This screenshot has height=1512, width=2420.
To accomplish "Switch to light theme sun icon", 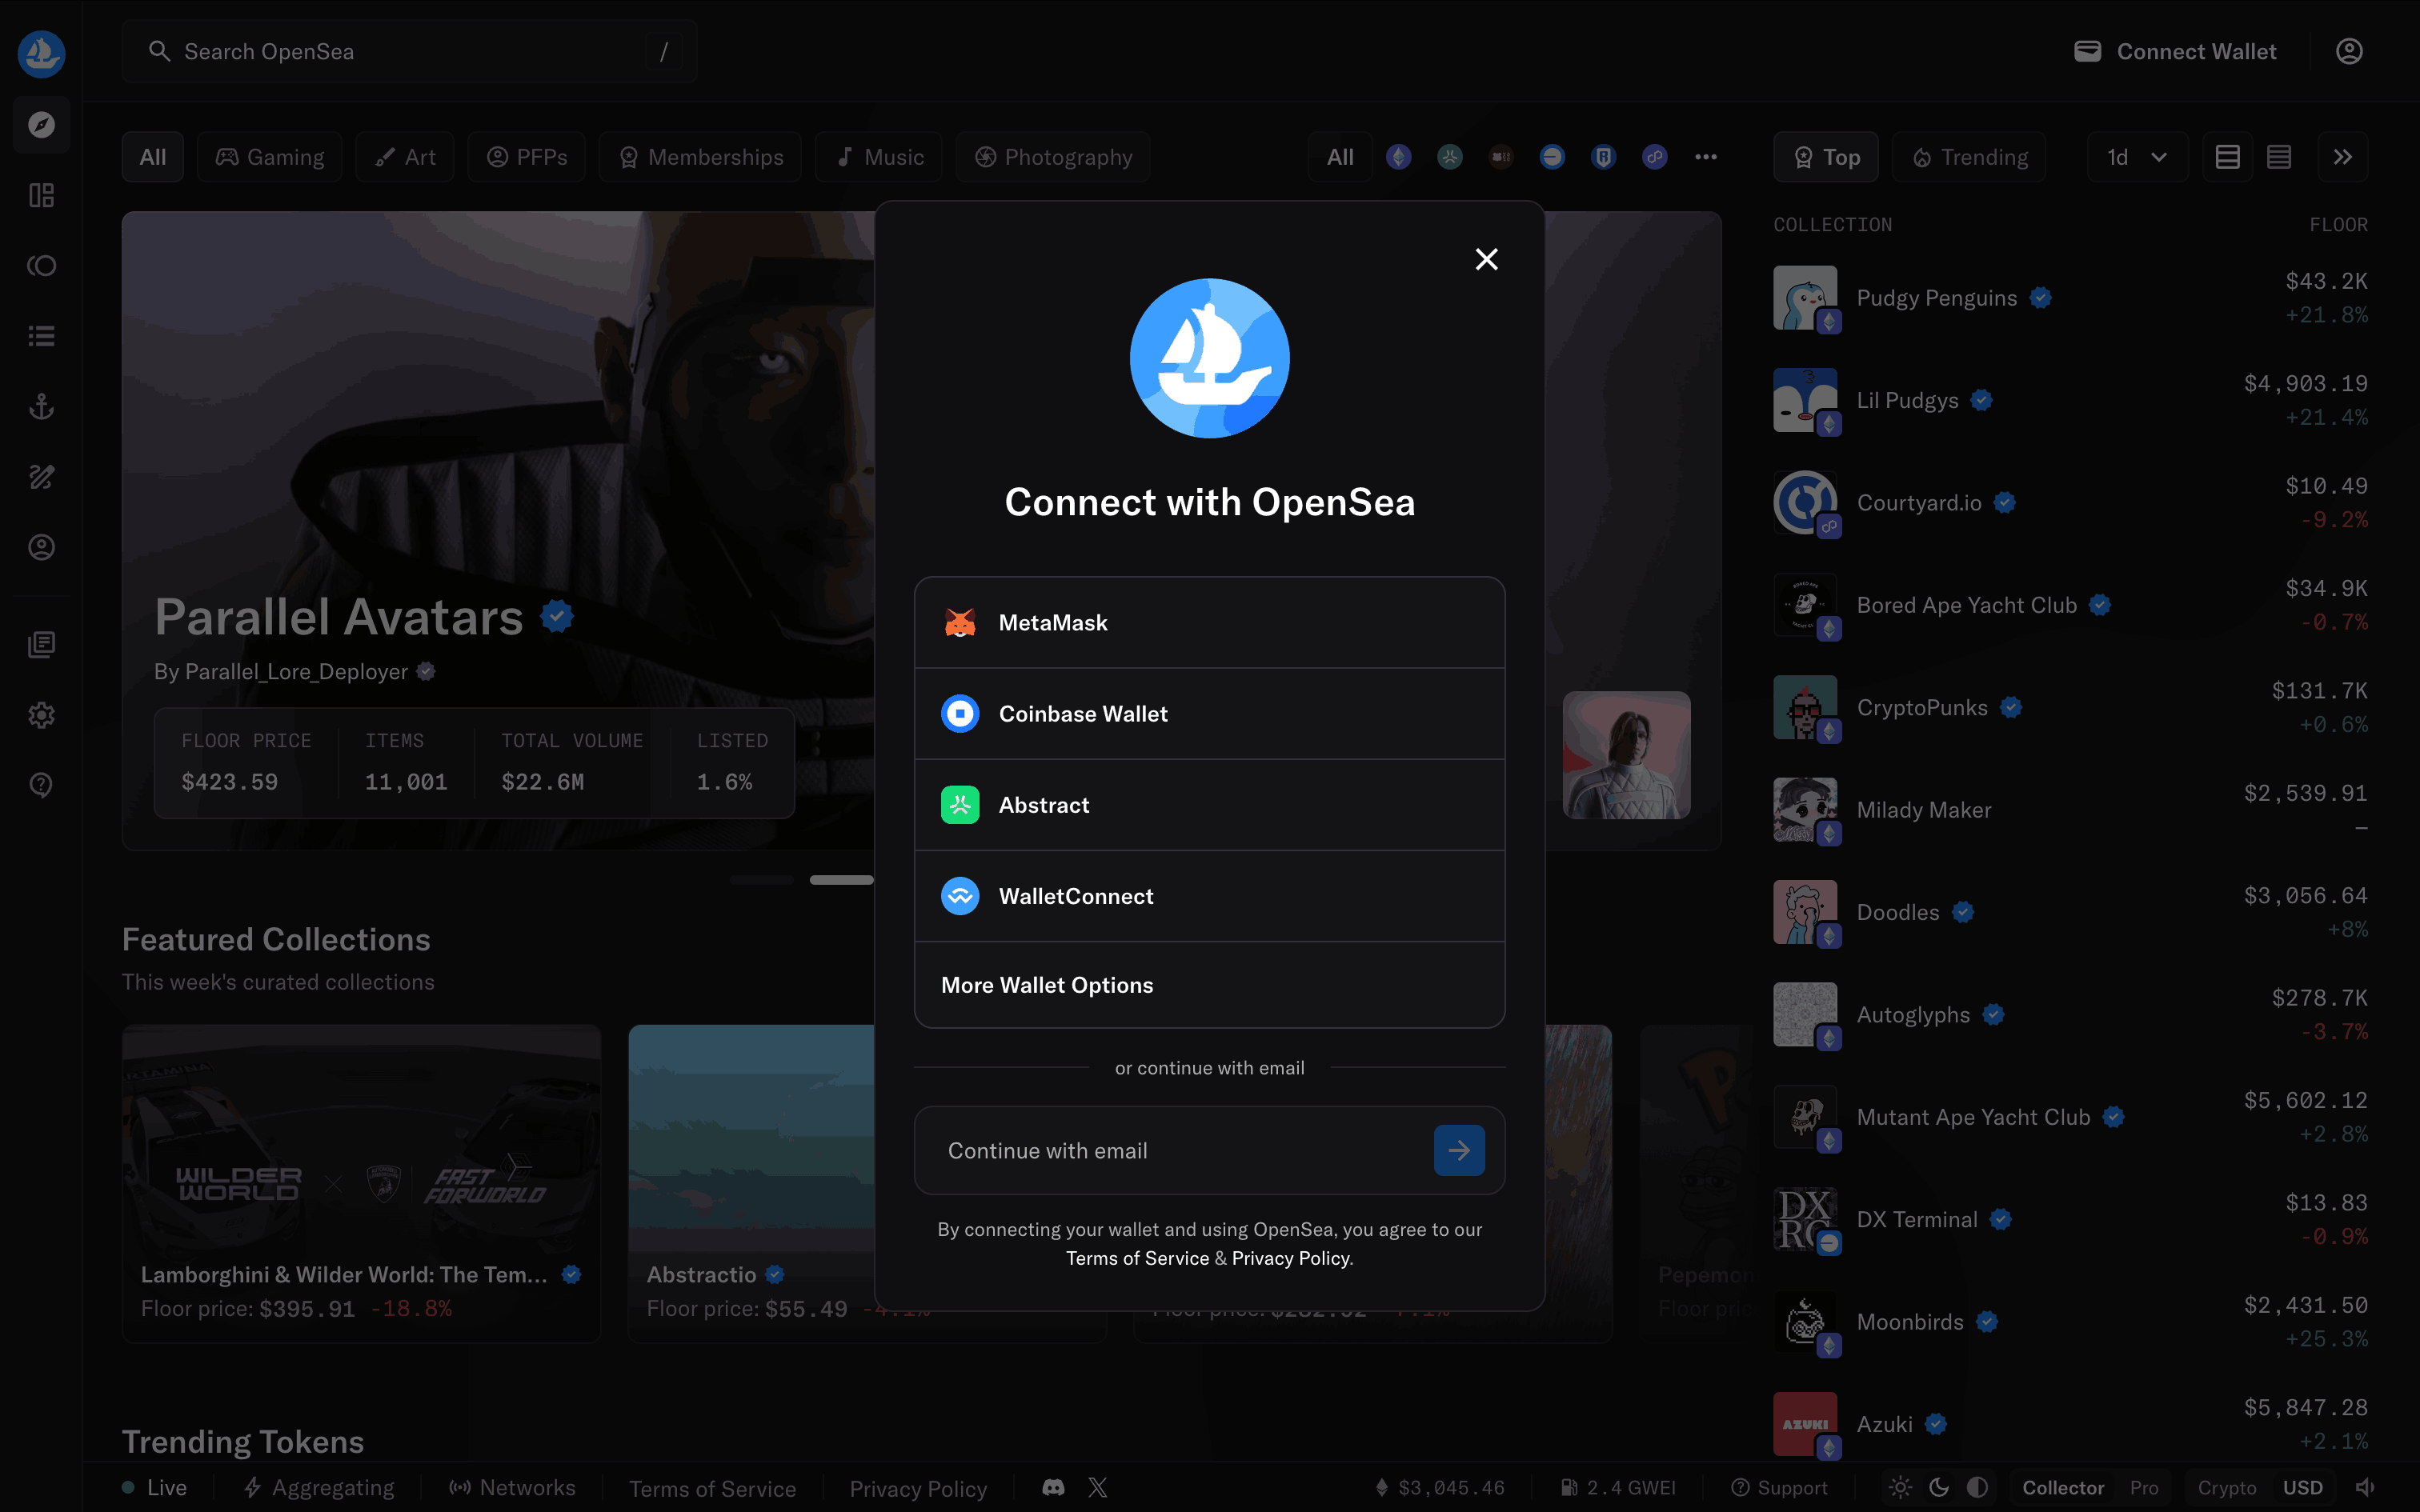I will (1900, 1487).
